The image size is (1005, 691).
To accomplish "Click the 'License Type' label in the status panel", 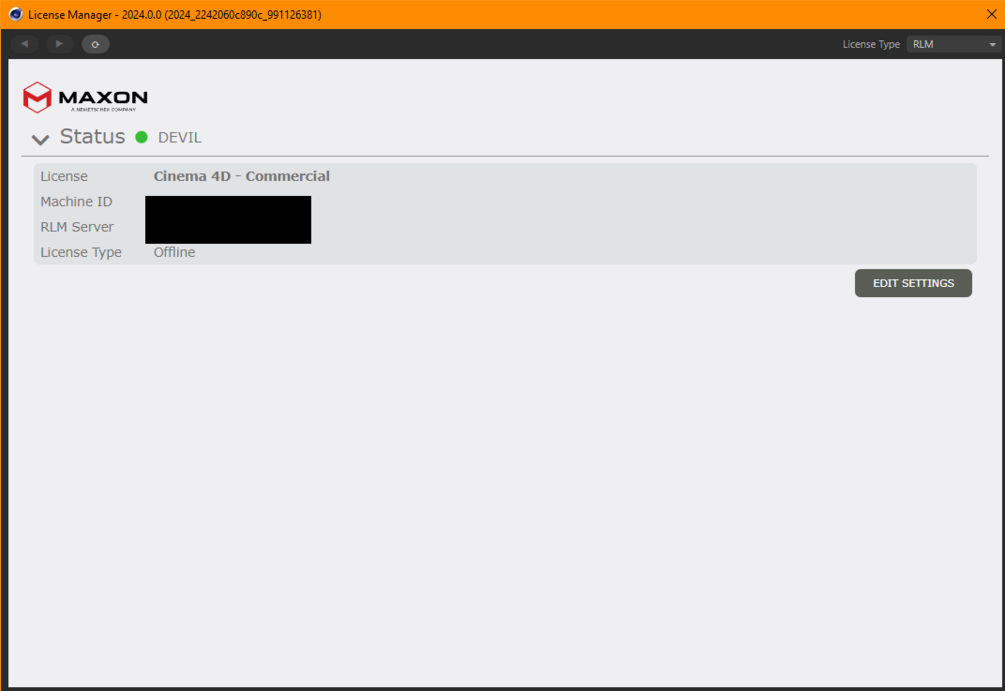I will (81, 253).
